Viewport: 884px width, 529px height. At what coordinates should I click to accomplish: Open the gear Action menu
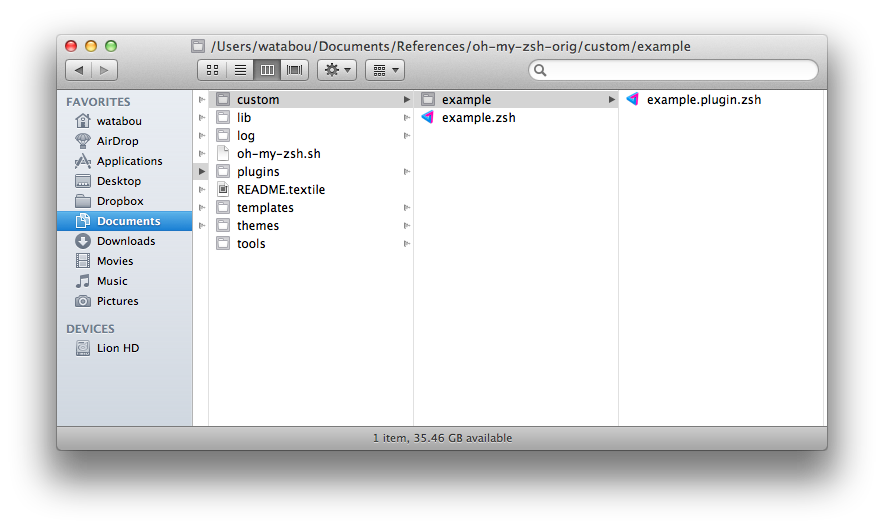point(337,70)
